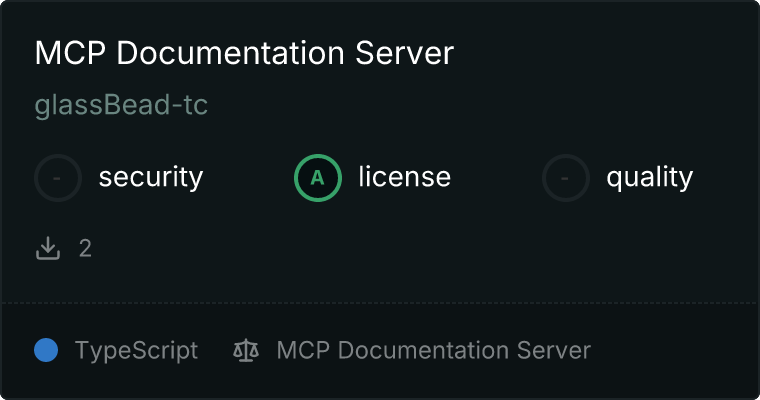
Task: Click blank header space right of the title
Action: pos(600,54)
